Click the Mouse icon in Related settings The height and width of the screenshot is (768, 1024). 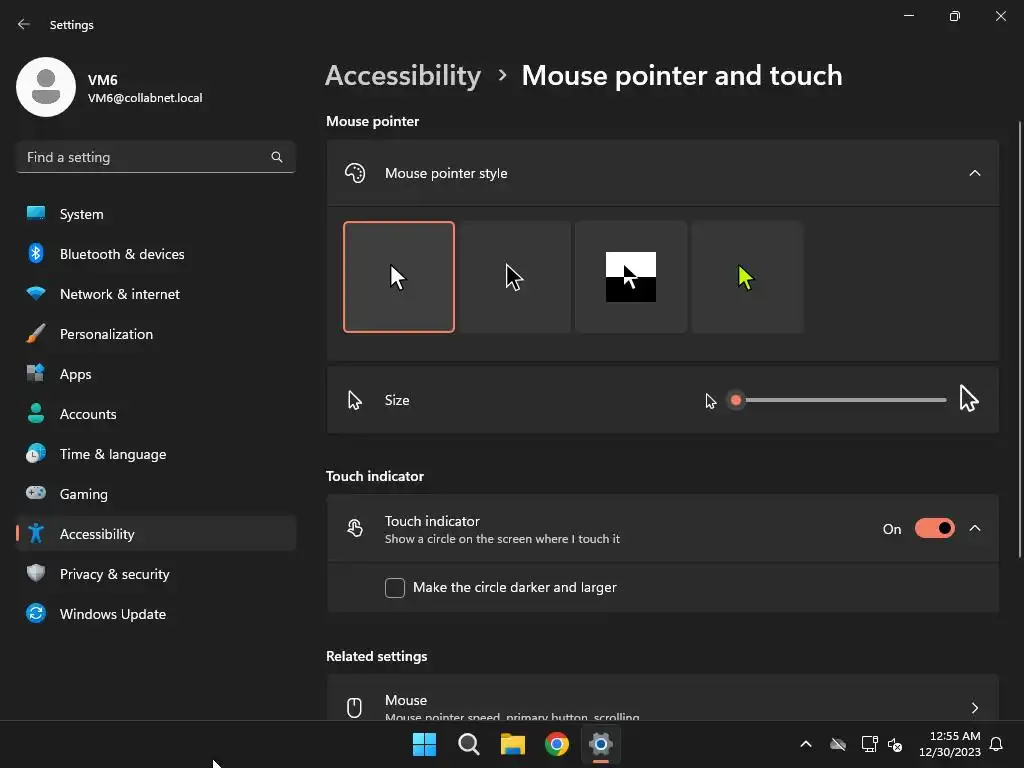tap(354, 708)
